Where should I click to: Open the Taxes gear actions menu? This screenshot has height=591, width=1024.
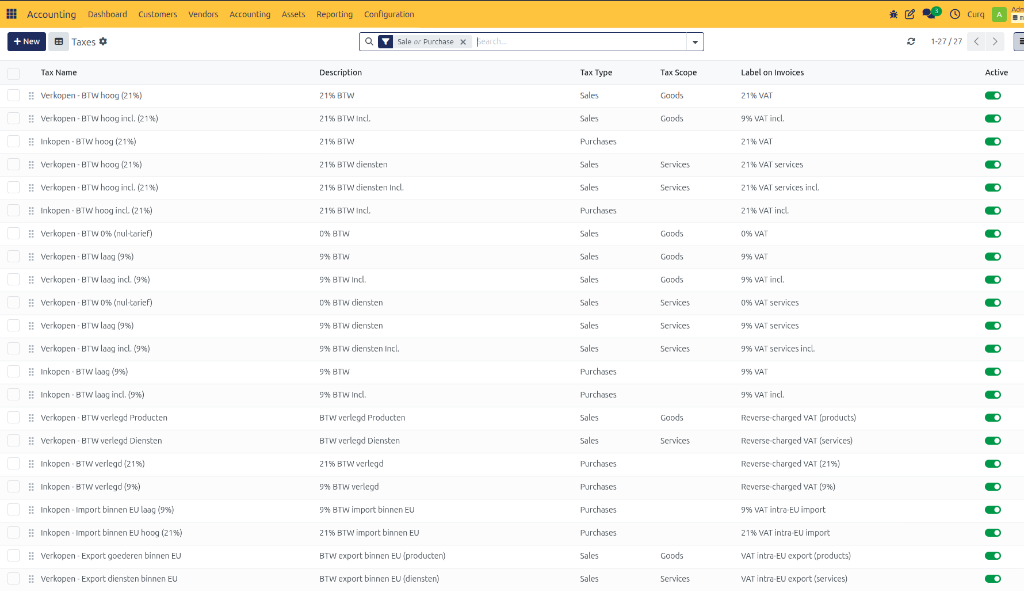coord(103,41)
